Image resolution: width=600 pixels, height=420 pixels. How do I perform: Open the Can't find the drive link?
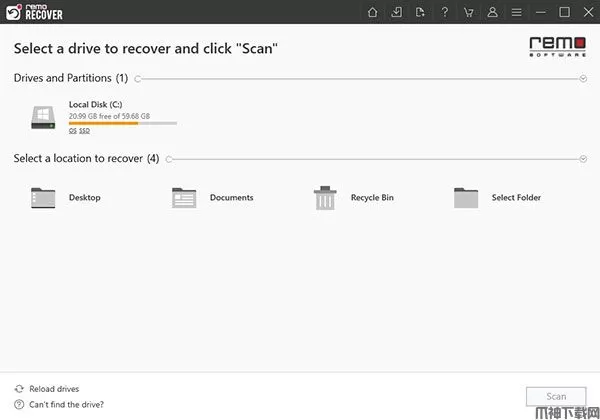point(66,405)
